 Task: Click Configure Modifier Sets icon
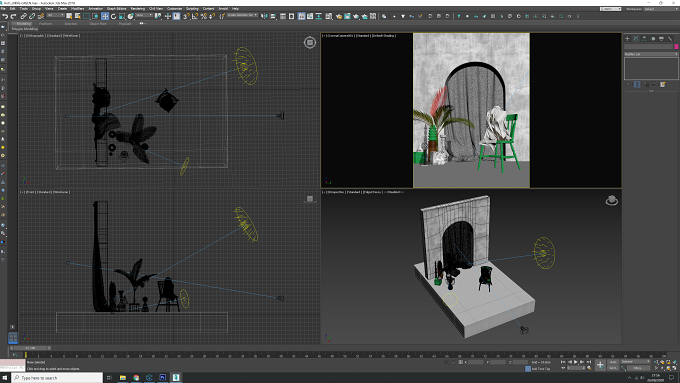[x=663, y=85]
